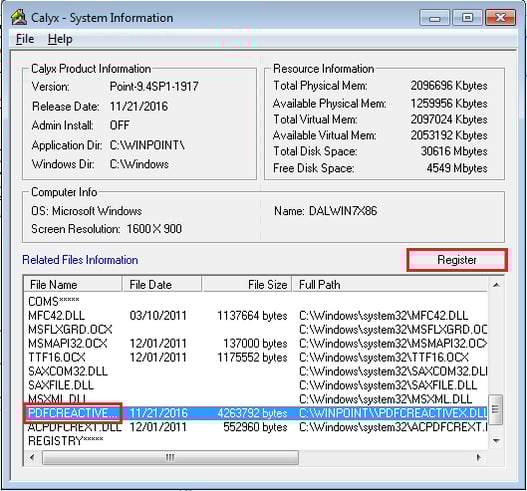
Task: Click the 1600 X 900 screen resolution value
Action: (x=154, y=229)
